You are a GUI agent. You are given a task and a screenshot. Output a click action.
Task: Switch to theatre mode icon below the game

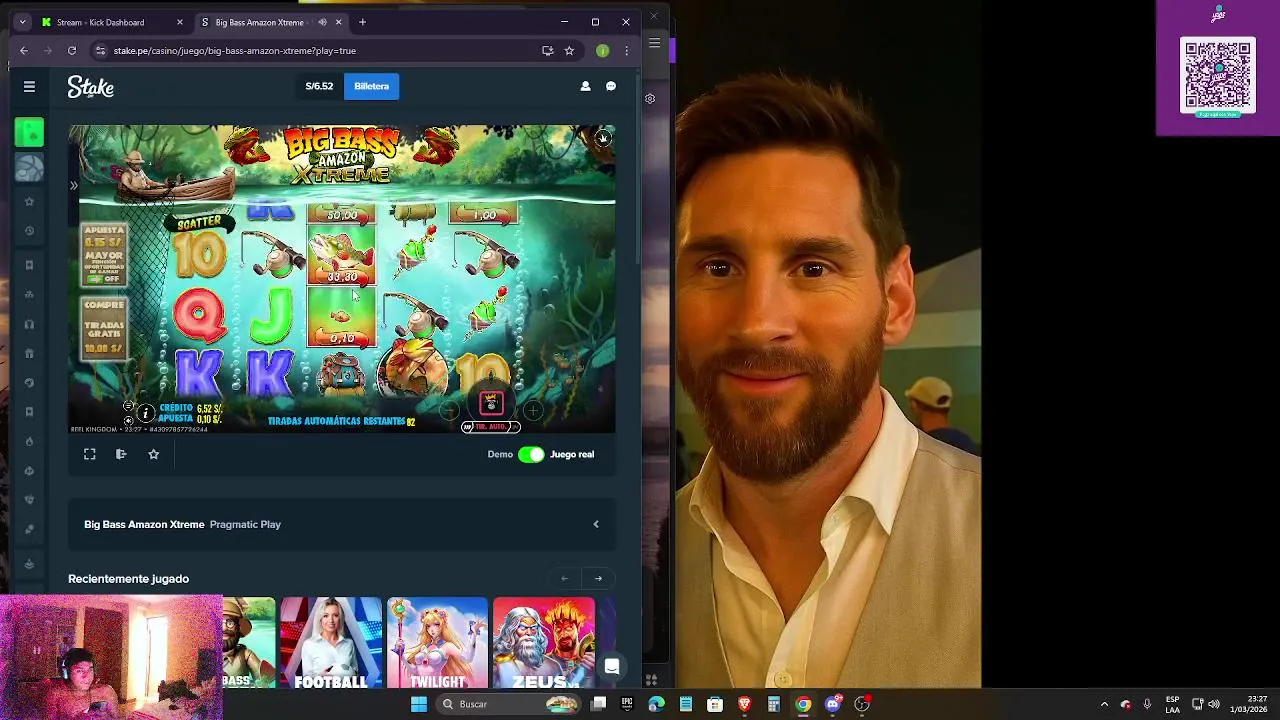coord(121,454)
